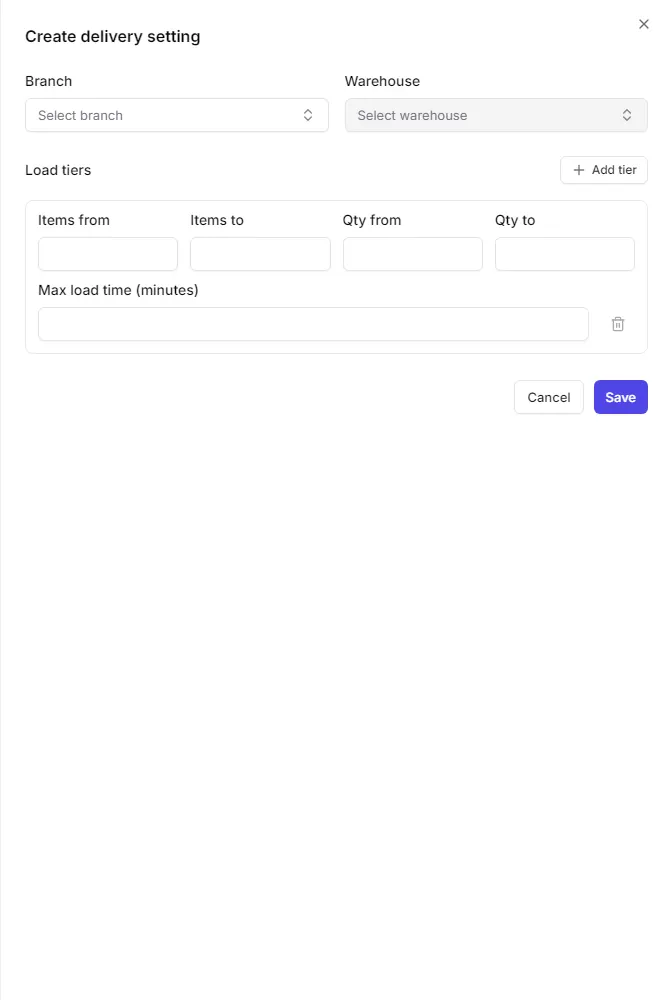
Task: Click the Items from label
Action: point(74,220)
